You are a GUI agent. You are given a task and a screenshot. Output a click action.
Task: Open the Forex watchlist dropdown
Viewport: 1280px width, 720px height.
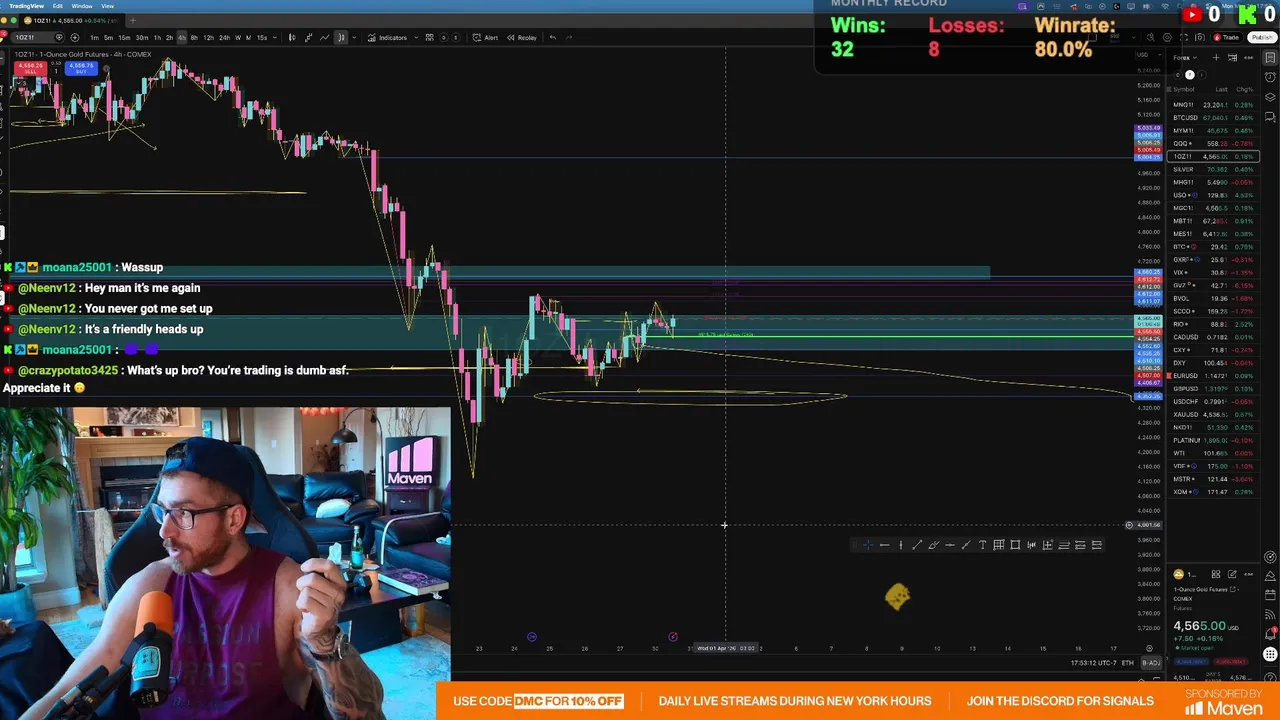[1185, 57]
